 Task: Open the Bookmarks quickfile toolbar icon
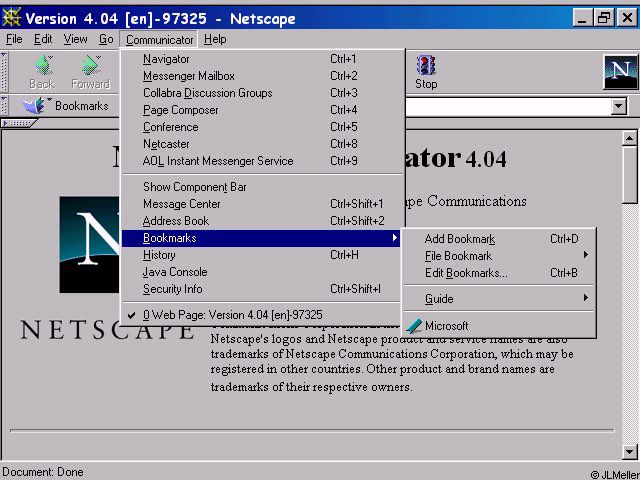coord(34,106)
